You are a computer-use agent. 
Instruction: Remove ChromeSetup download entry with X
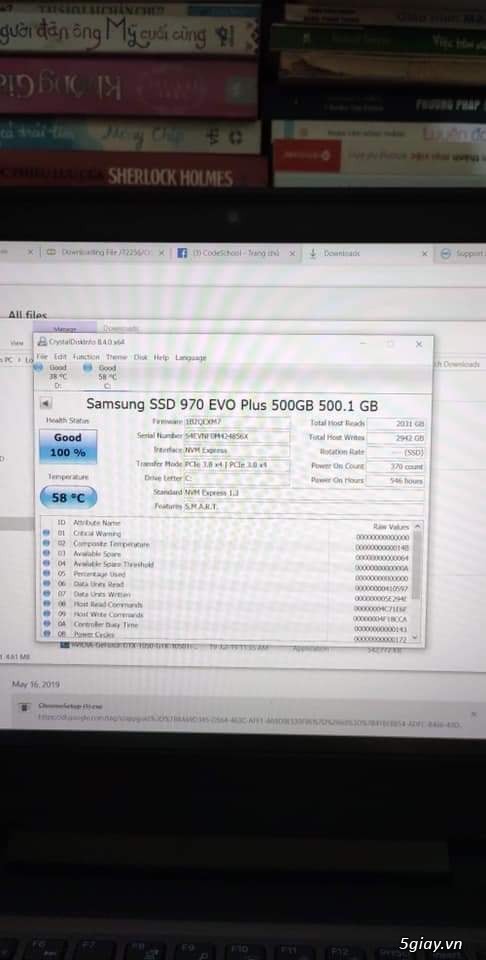click(x=474, y=714)
